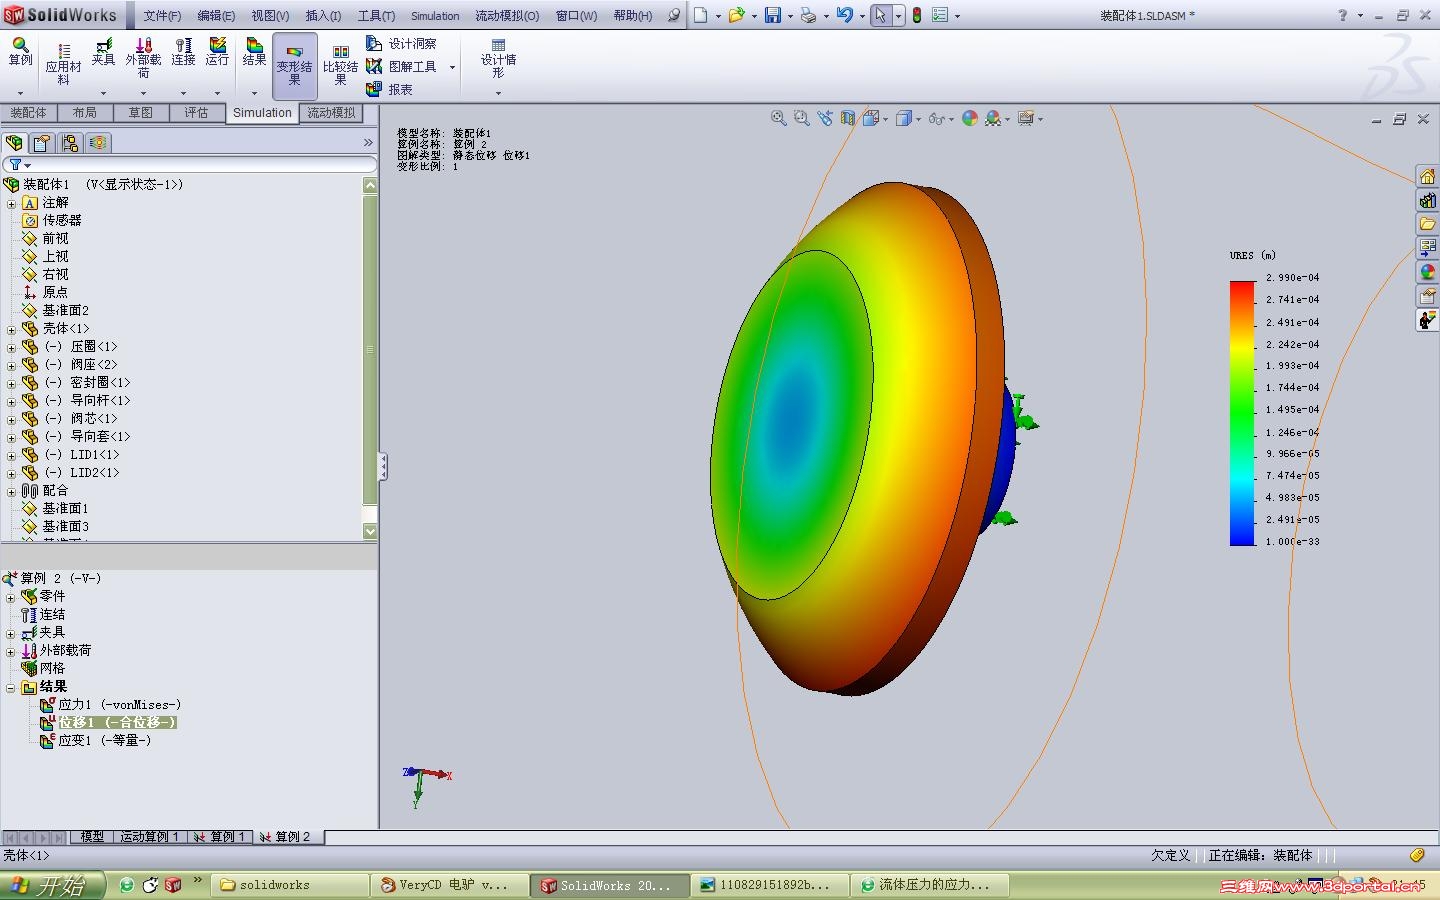Toggle the Select cursor tool
This screenshot has height=900, width=1440.
[880, 15]
